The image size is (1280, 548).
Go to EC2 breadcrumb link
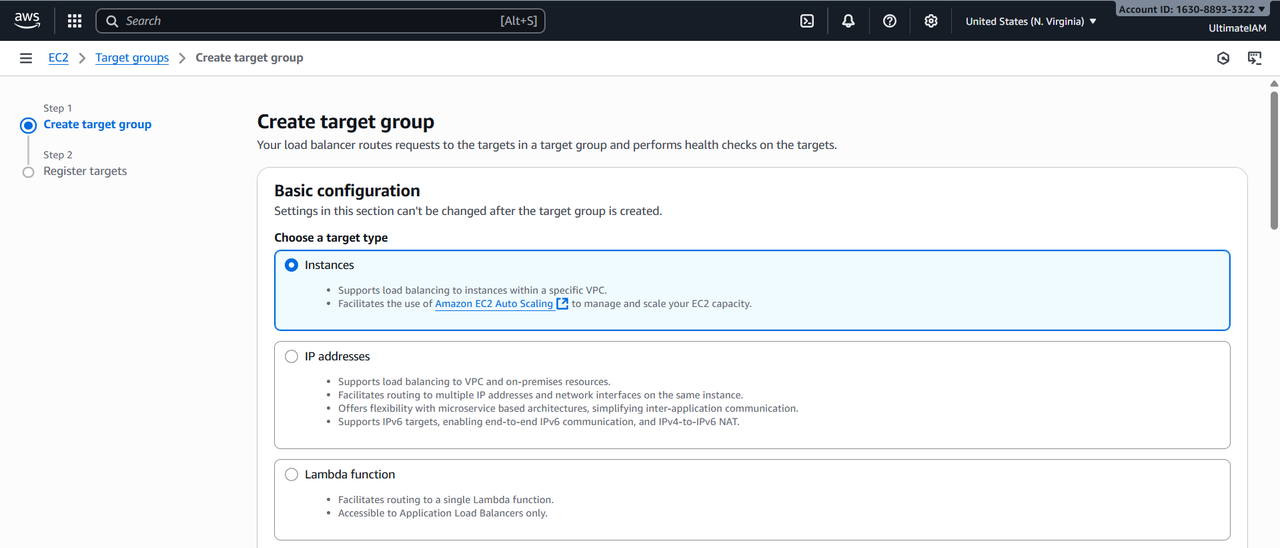pos(59,58)
